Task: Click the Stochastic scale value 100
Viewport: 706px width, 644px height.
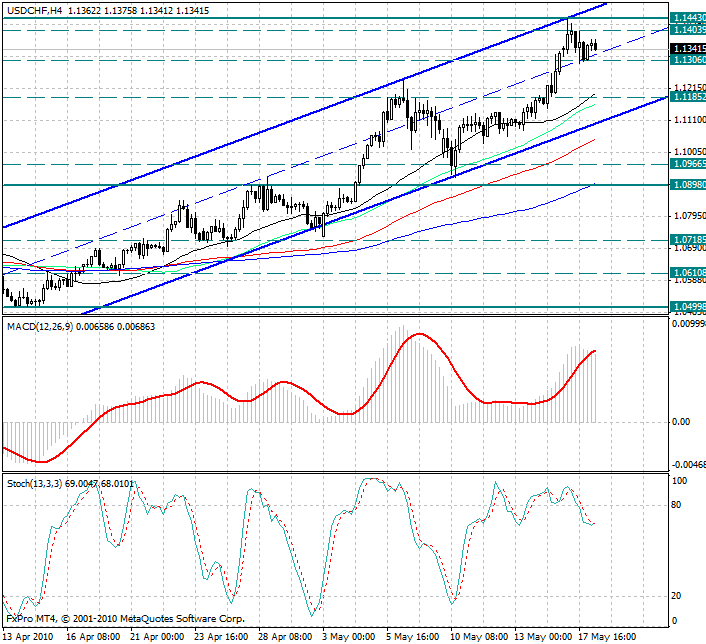Action: (679, 481)
